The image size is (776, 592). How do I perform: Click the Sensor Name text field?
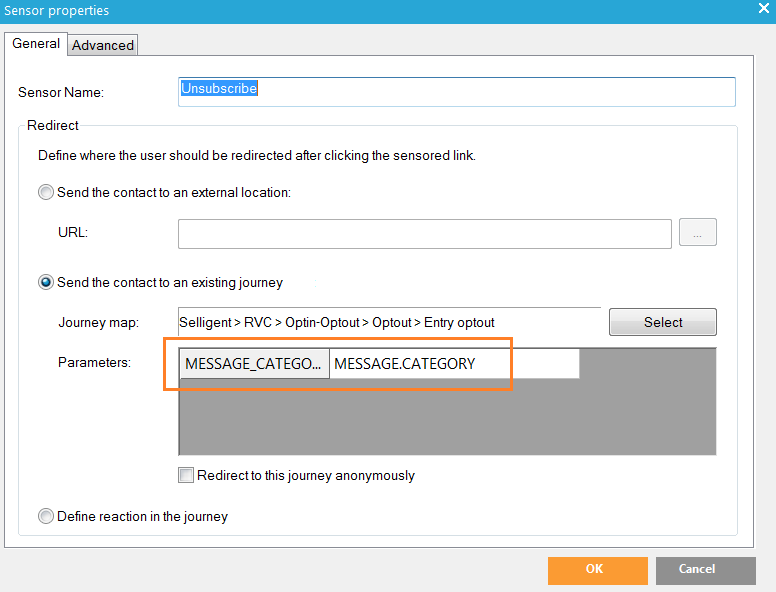[456, 91]
